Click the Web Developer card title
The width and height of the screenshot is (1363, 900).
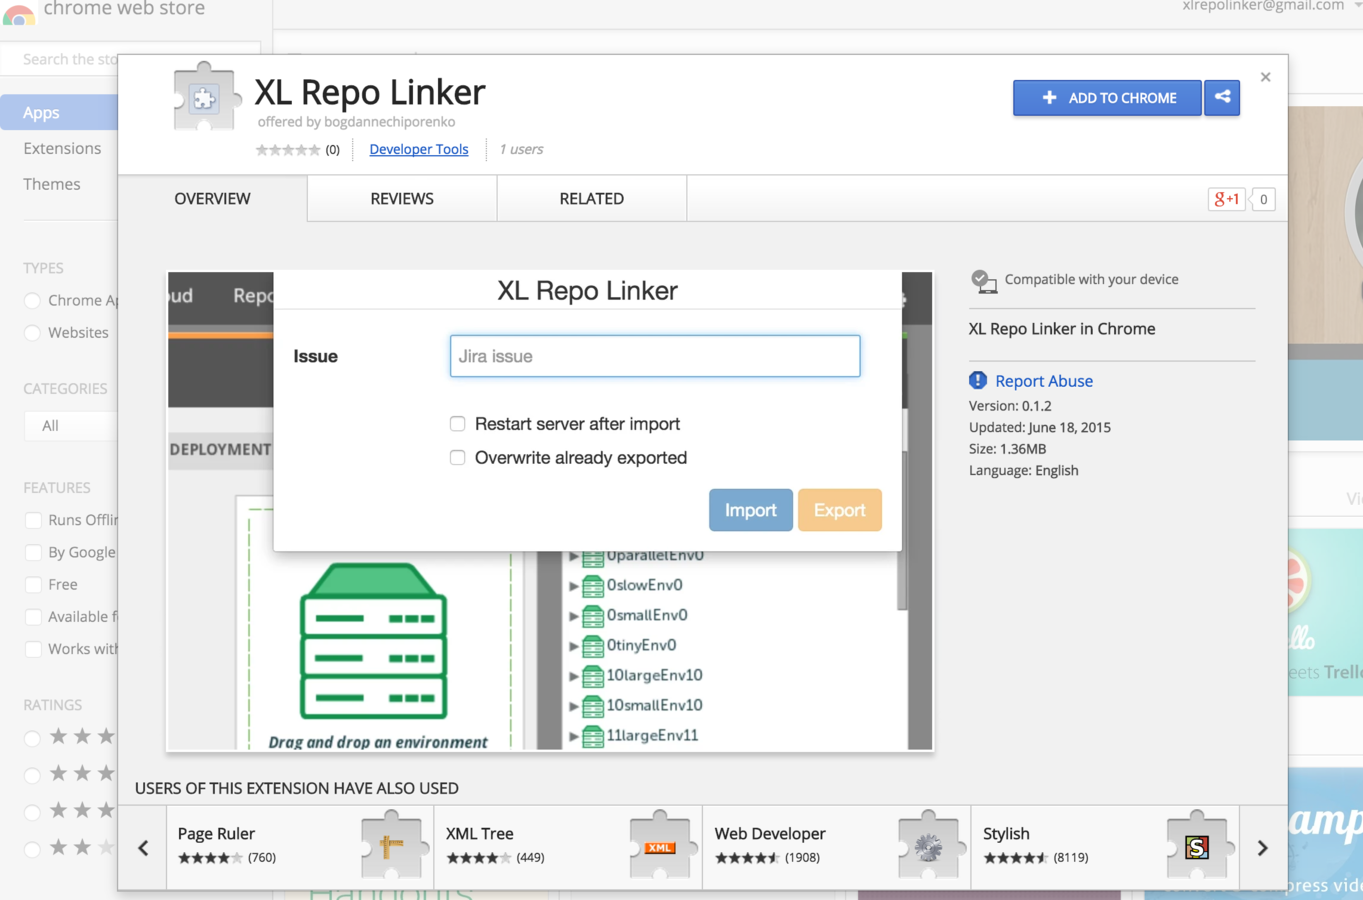[x=770, y=833]
